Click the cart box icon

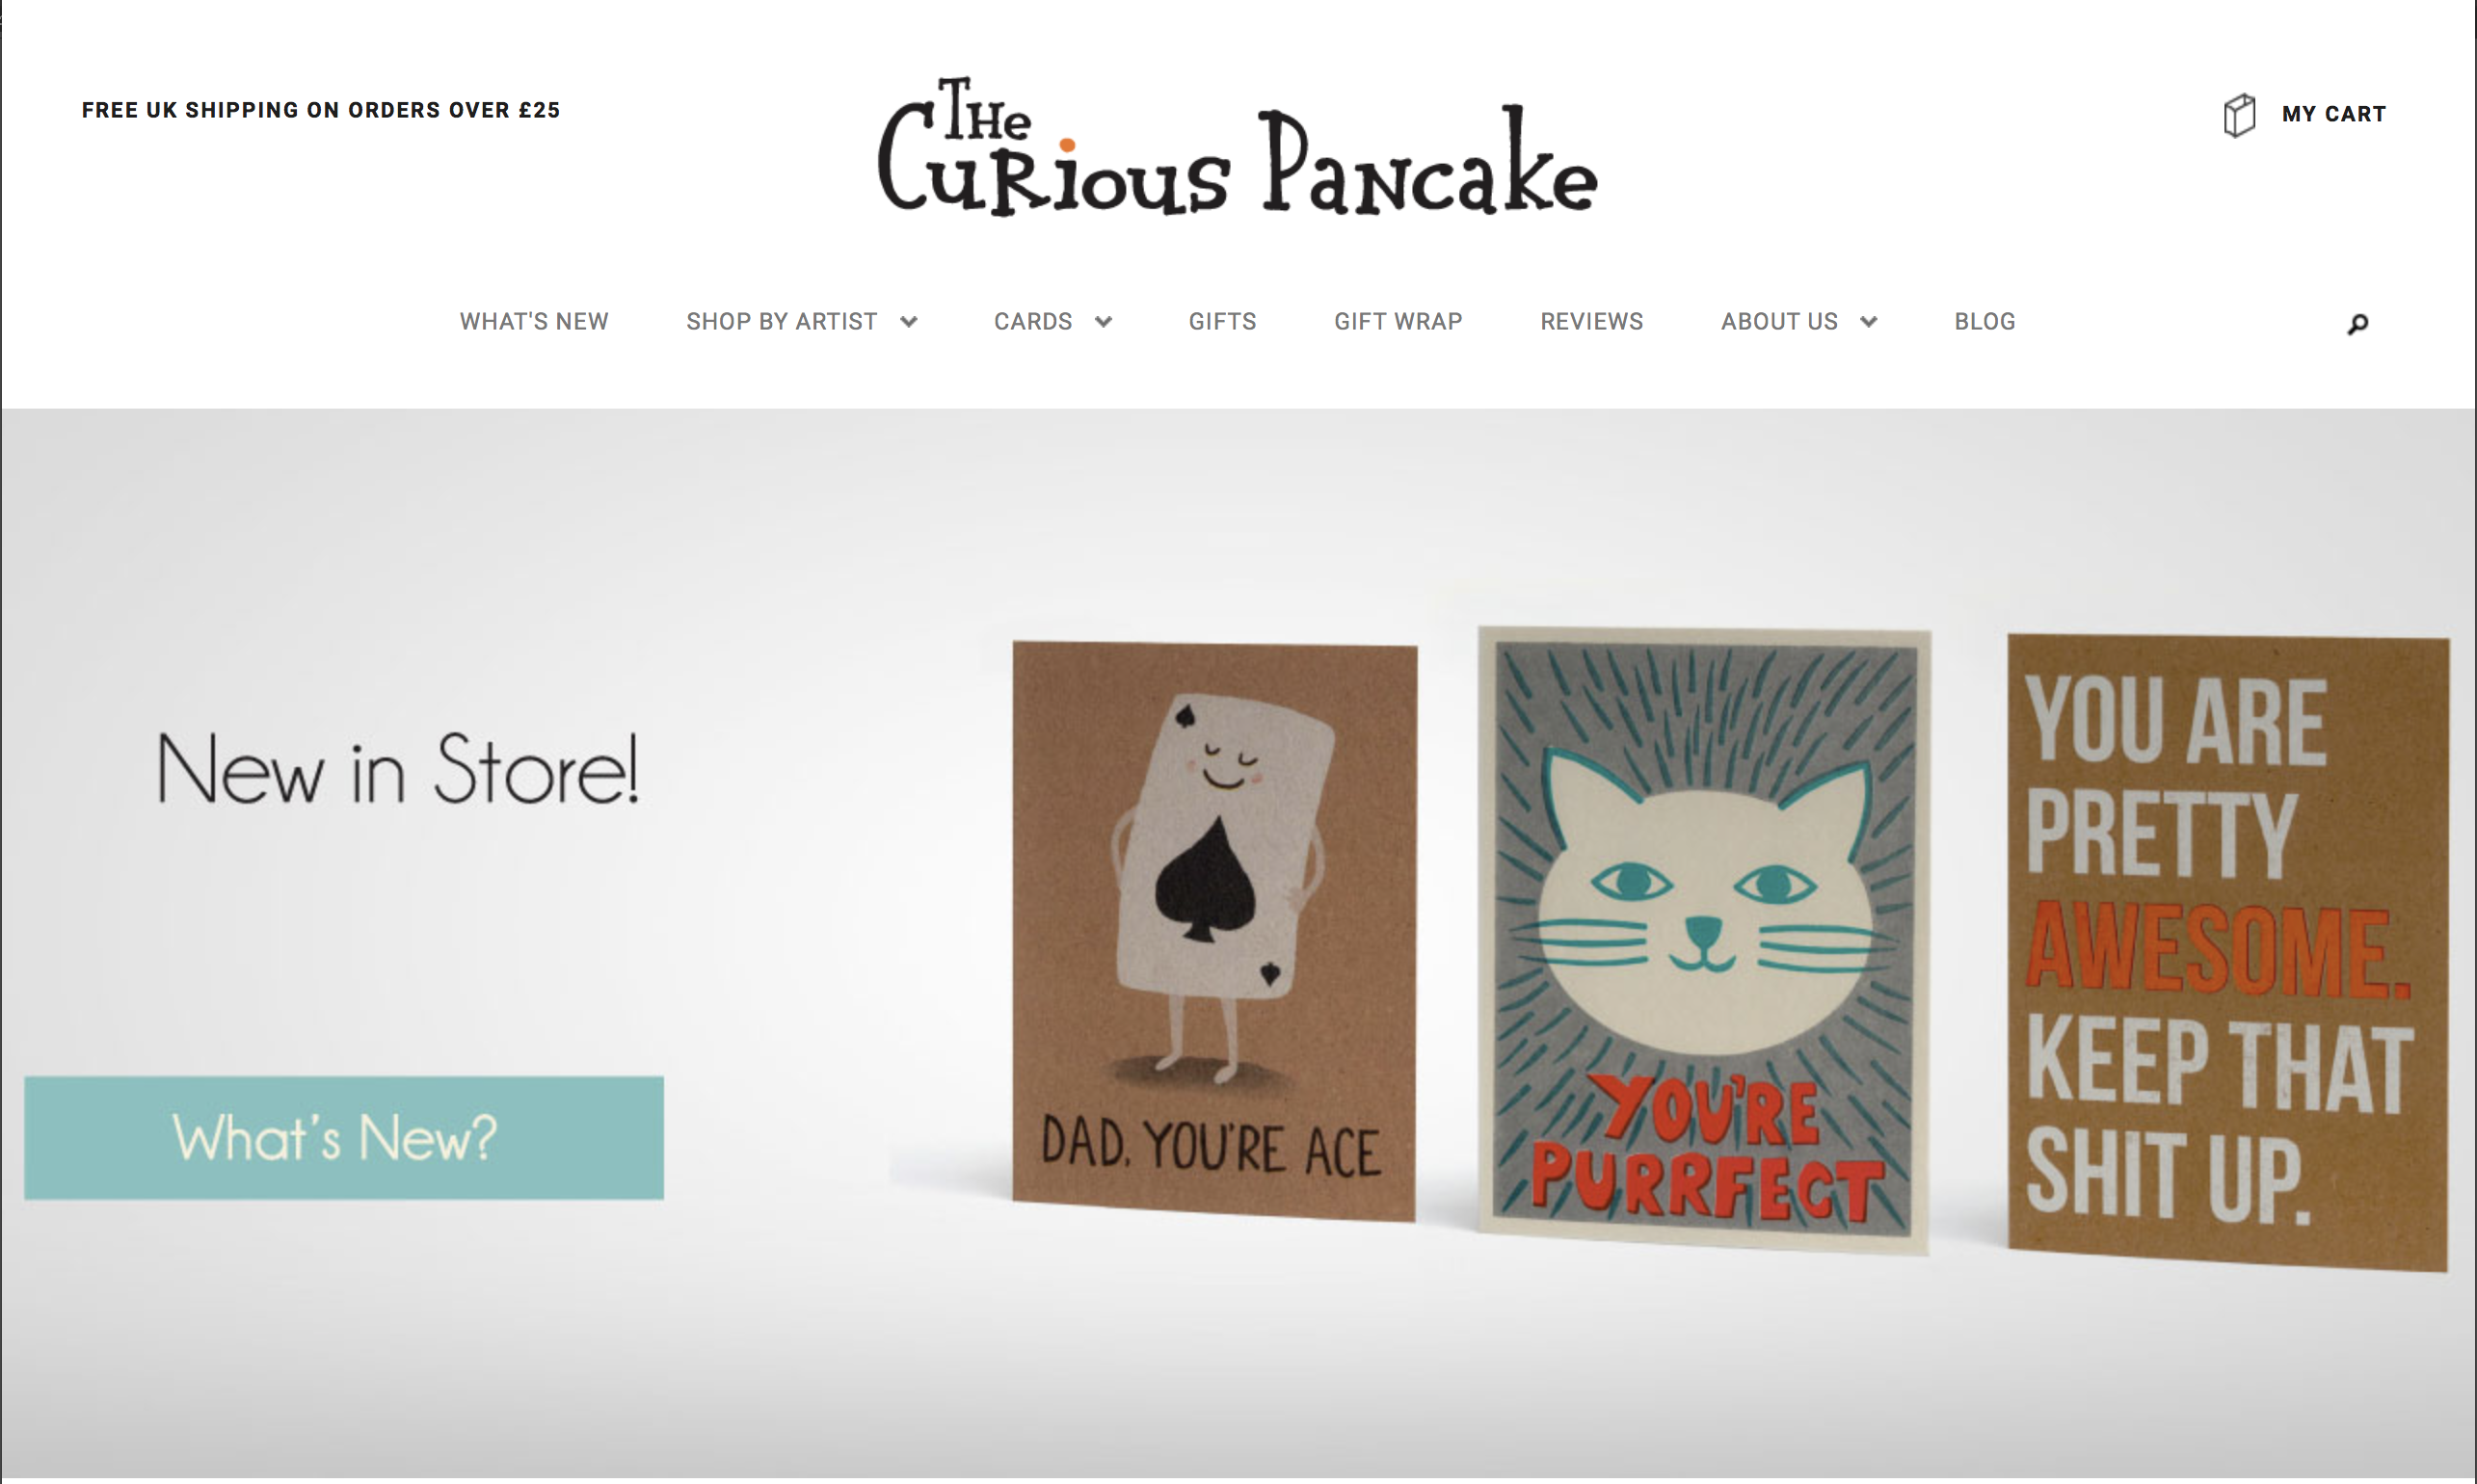pos(2239,115)
